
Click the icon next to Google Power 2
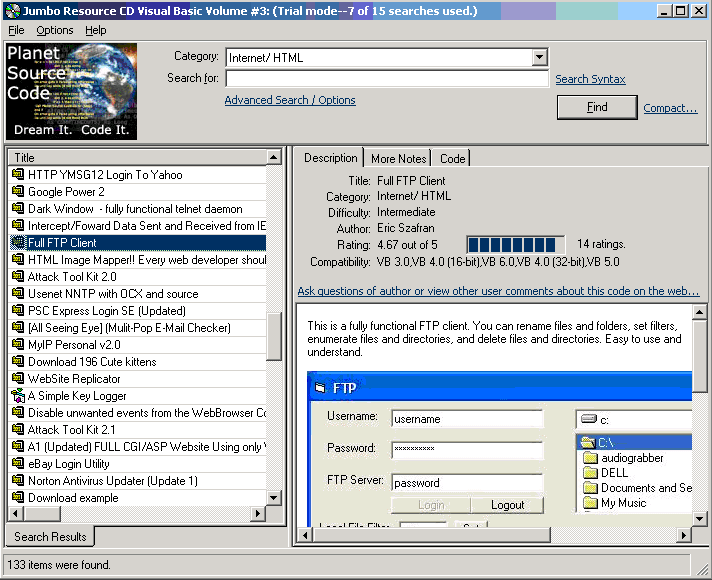coord(18,191)
